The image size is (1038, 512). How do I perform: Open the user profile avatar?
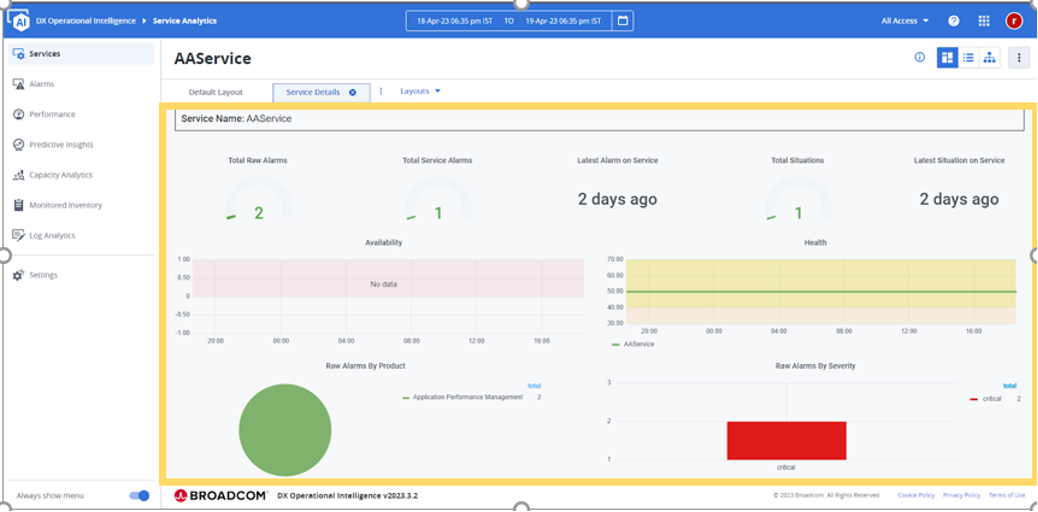(1014, 20)
